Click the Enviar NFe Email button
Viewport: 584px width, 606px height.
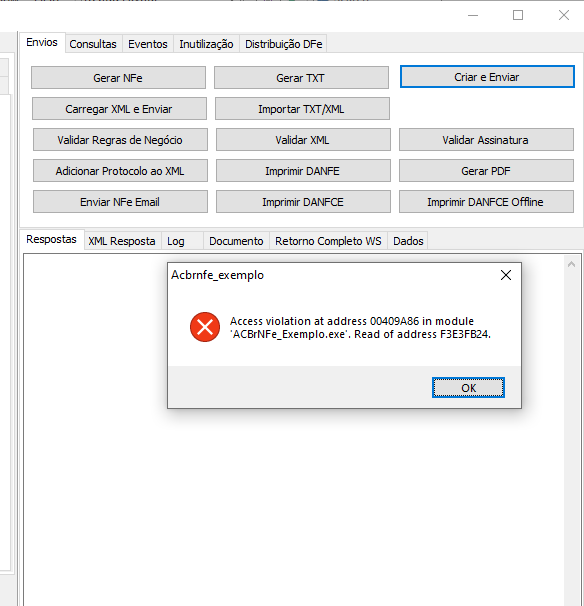pyautogui.click(x=120, y=201)
